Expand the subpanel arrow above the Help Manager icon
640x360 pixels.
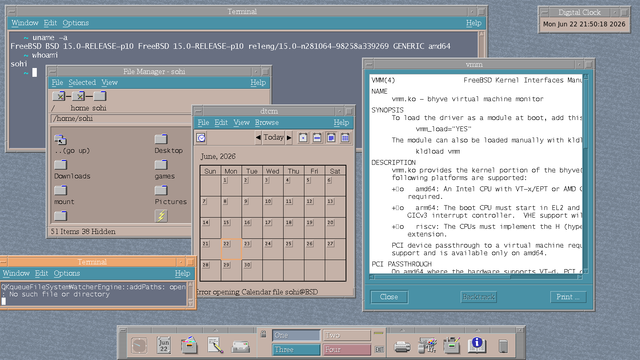pos(477,330)
